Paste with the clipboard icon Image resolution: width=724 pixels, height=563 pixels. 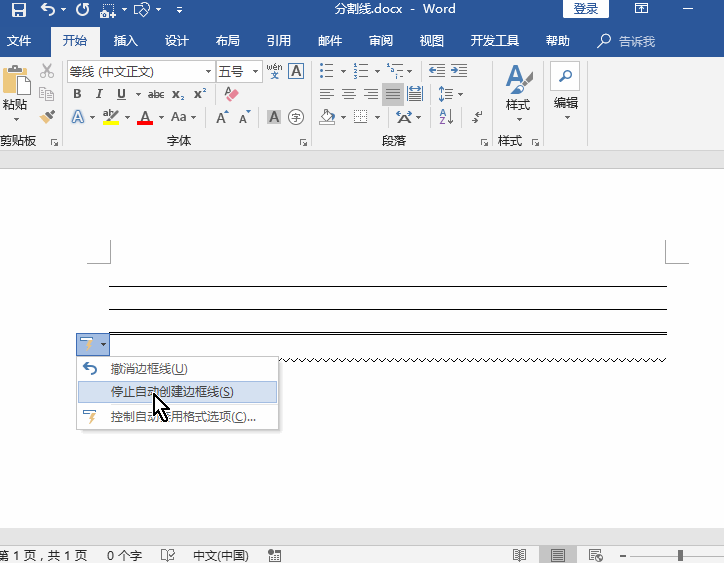[x=17, y=80]
